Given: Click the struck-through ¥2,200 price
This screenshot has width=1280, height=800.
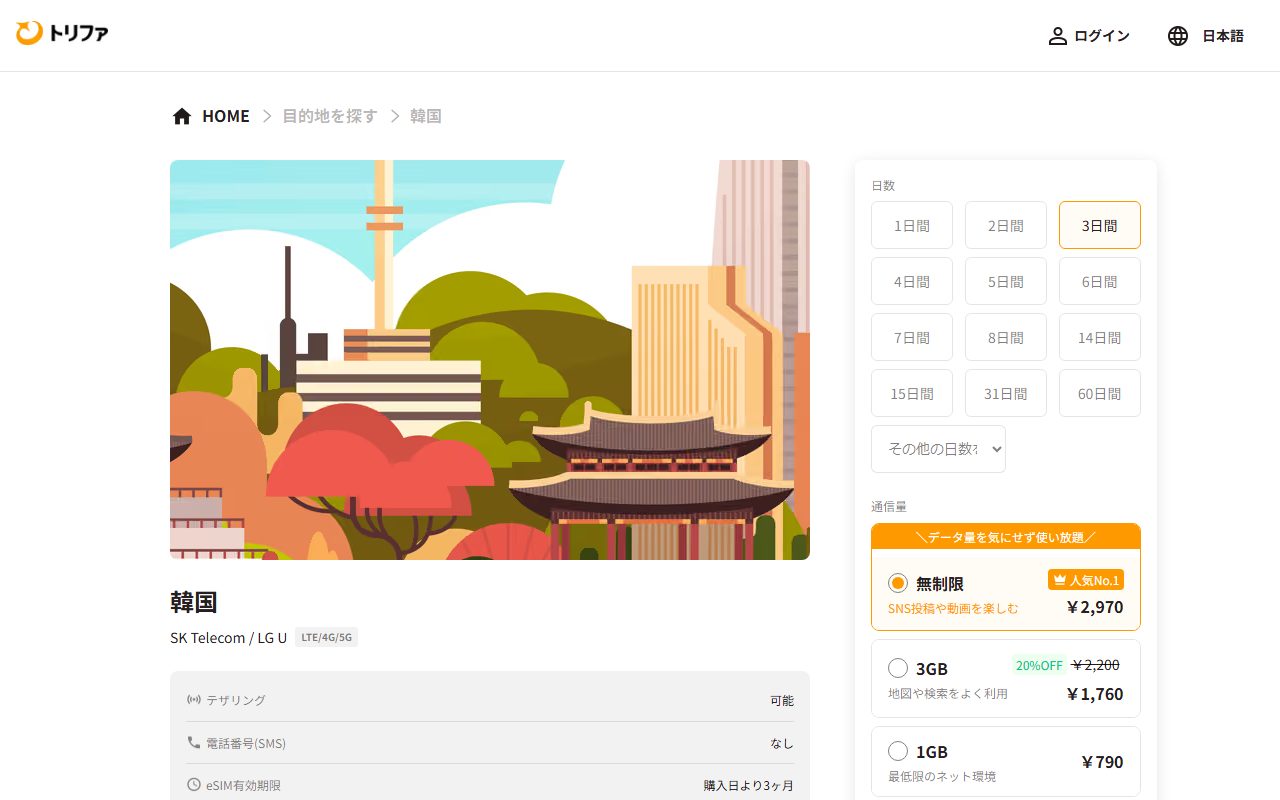Looking at the screenshot, I should 1096,665.
